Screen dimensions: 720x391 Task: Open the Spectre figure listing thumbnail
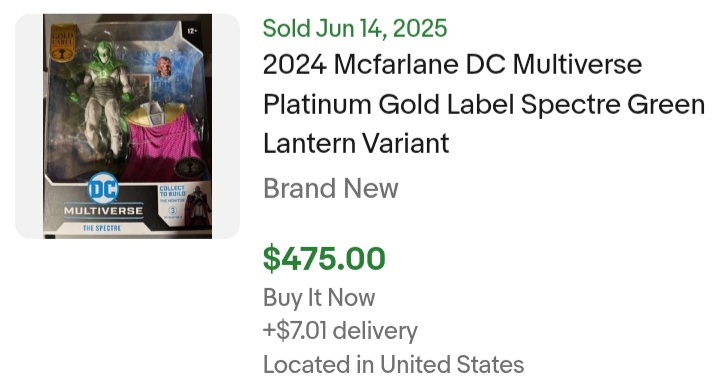click(127, 126)
